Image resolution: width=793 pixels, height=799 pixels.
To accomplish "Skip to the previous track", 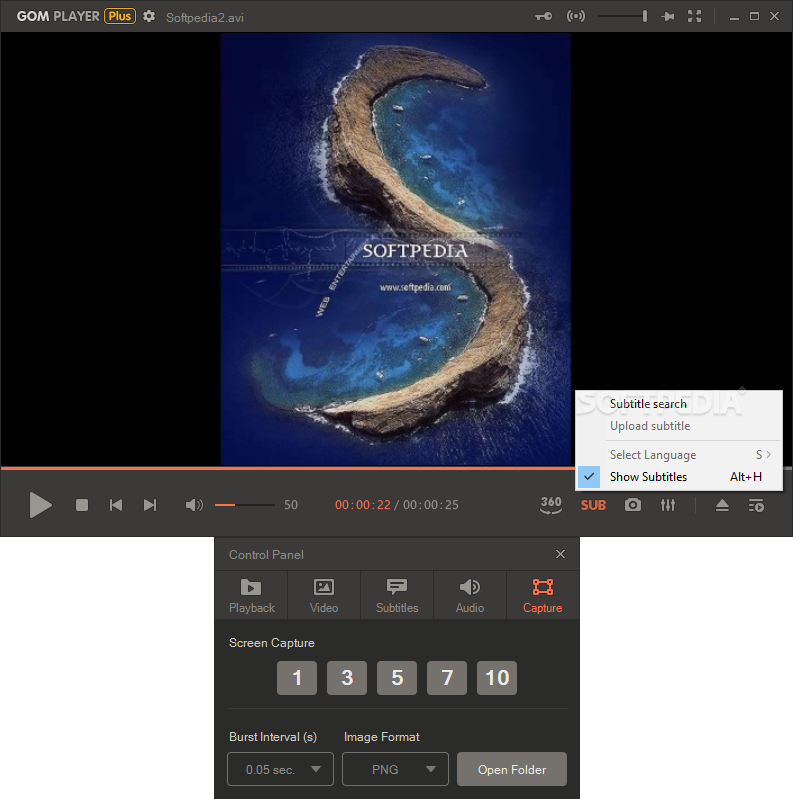I will (x=116, y=505).
